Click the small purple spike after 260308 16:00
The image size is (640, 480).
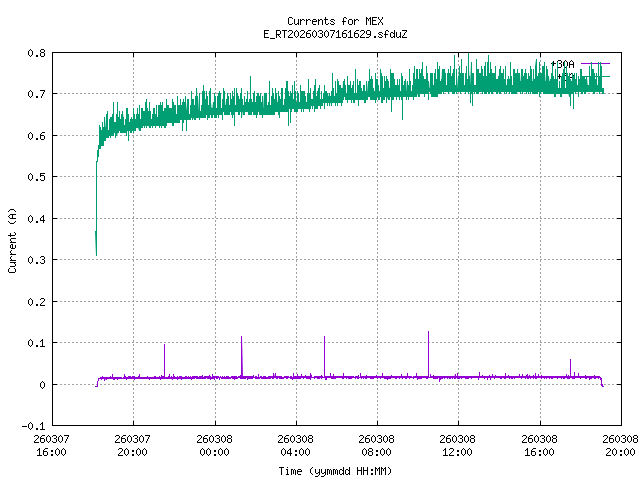[571, 361]
